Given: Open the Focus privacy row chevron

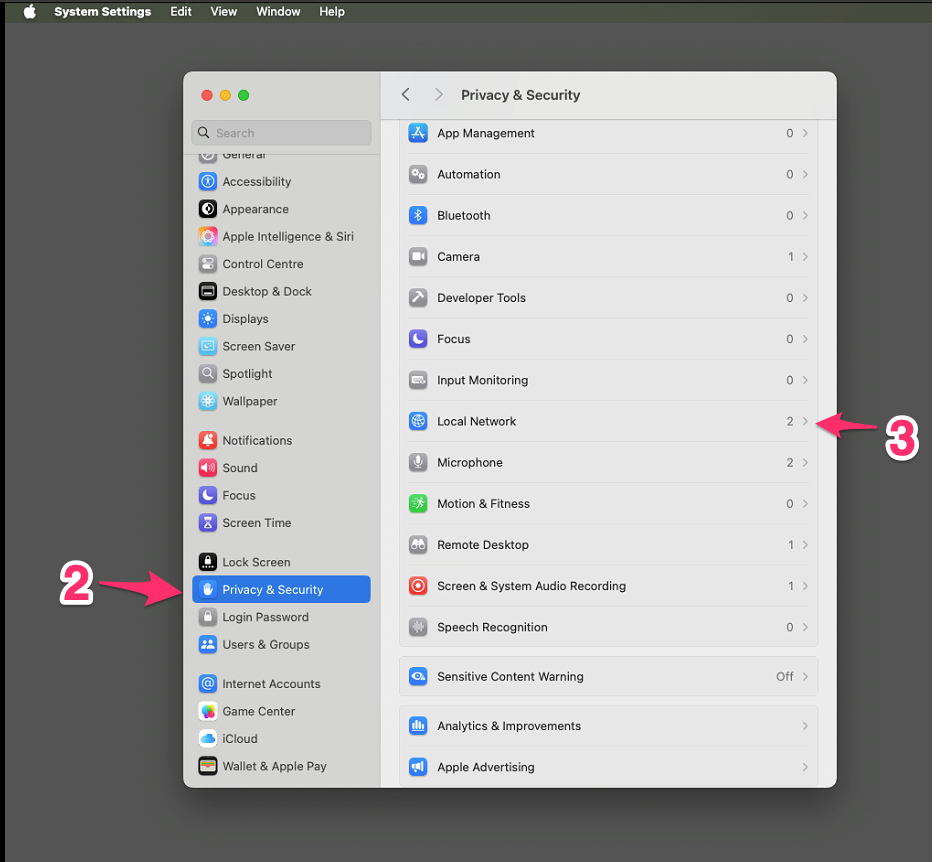Looking at the screenshot, I should pyautogui.click(x=805, y=339).
